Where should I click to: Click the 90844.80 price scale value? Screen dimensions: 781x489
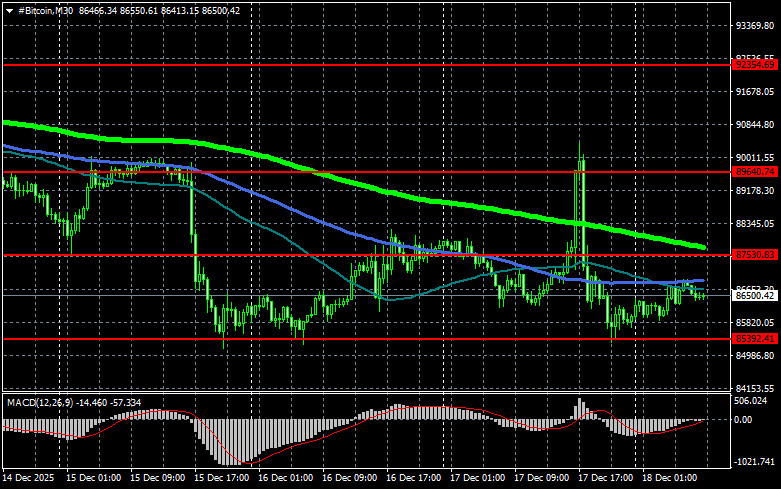(x=755, y=124)
